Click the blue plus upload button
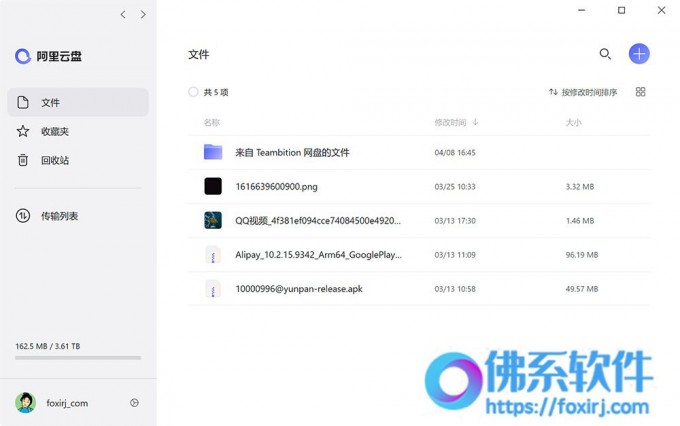This screenshot has width=680, height=426. [639, 54]
